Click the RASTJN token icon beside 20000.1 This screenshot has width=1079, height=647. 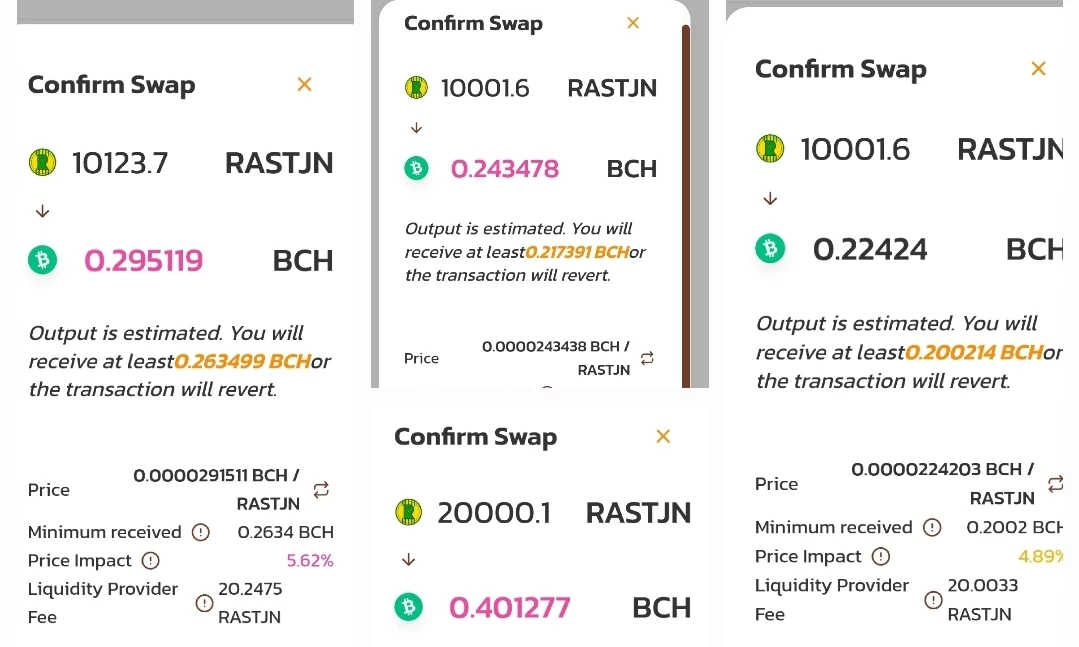tap(408, 512)
